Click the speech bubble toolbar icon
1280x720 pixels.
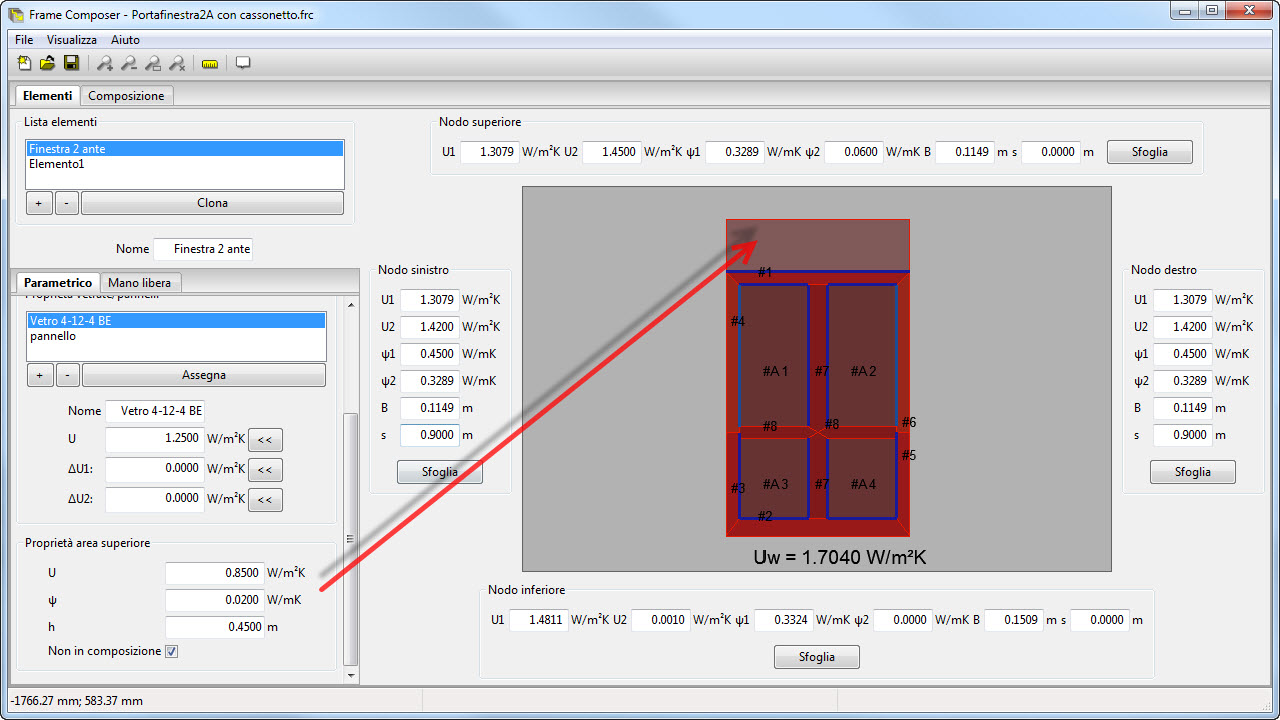click(x=243, y=63)
